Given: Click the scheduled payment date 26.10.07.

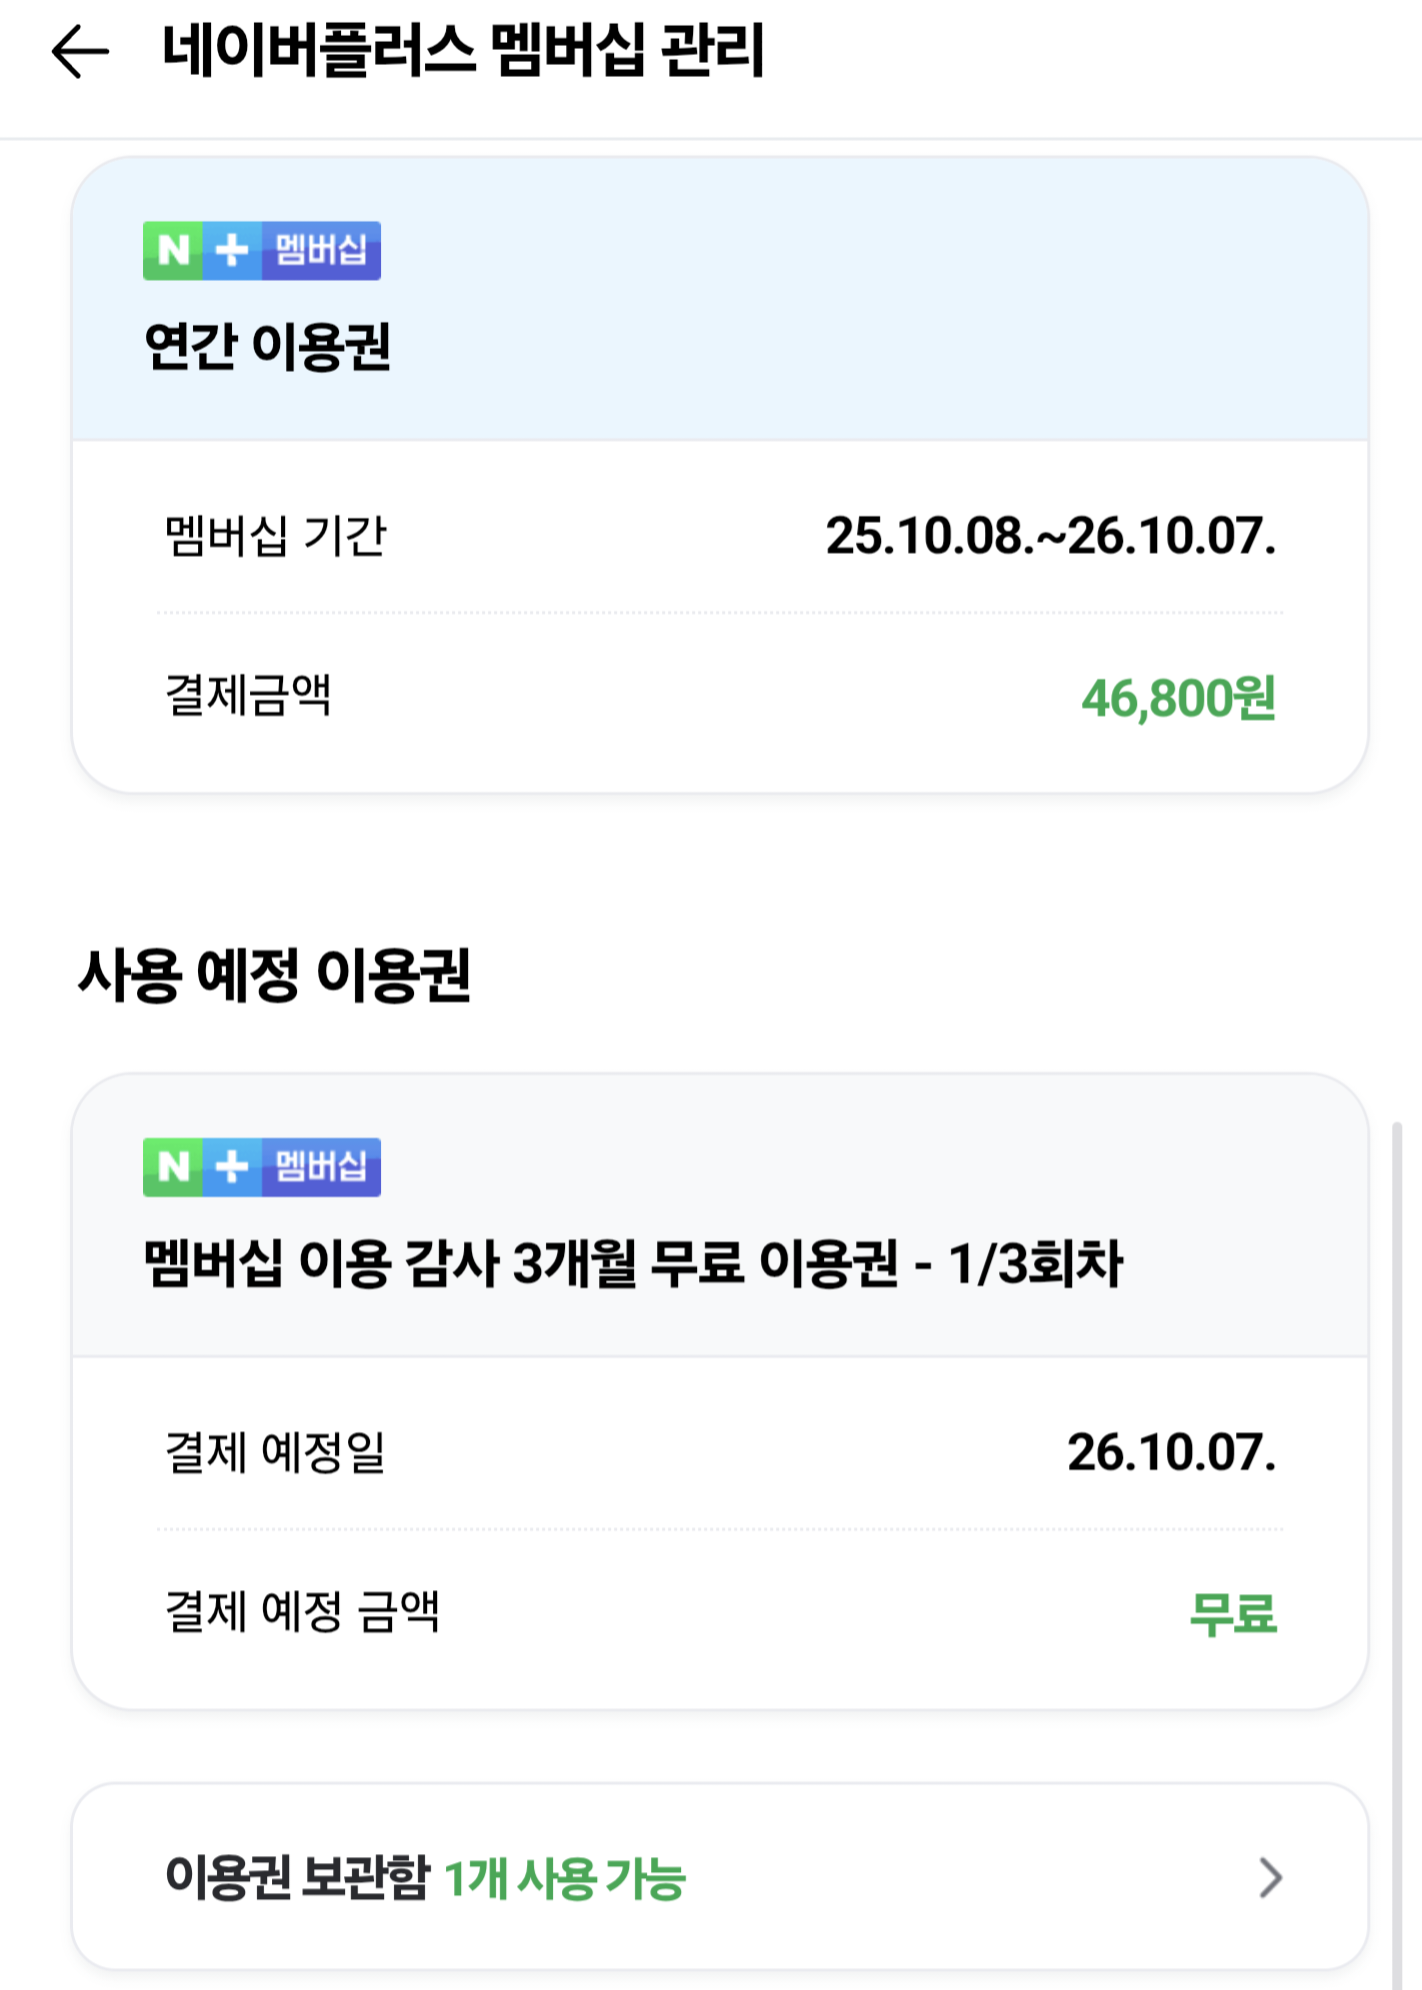Looking at the screenshot, I should tap(1172, 1452).
